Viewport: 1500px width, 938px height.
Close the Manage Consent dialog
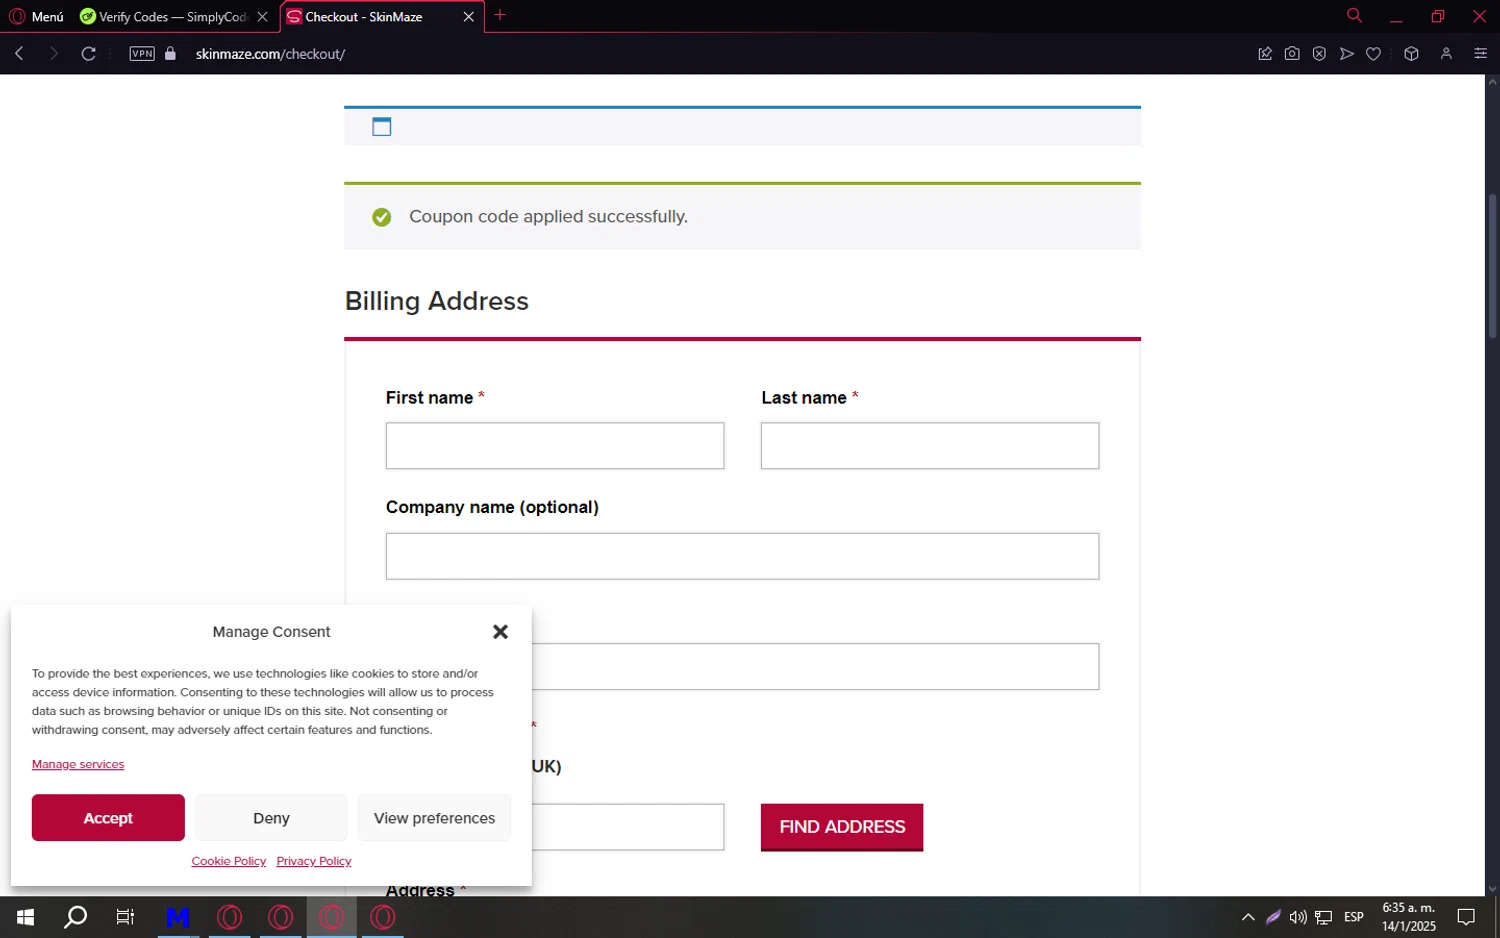[x=501, y=631]
